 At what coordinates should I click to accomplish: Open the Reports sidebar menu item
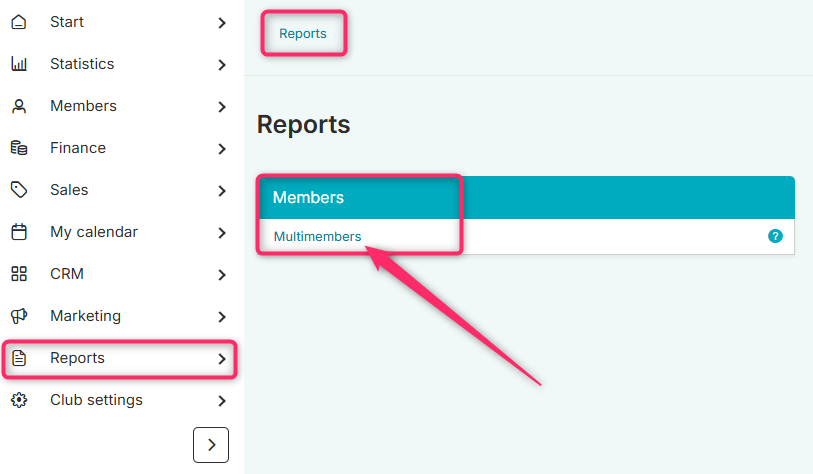[x=120, y=358]
